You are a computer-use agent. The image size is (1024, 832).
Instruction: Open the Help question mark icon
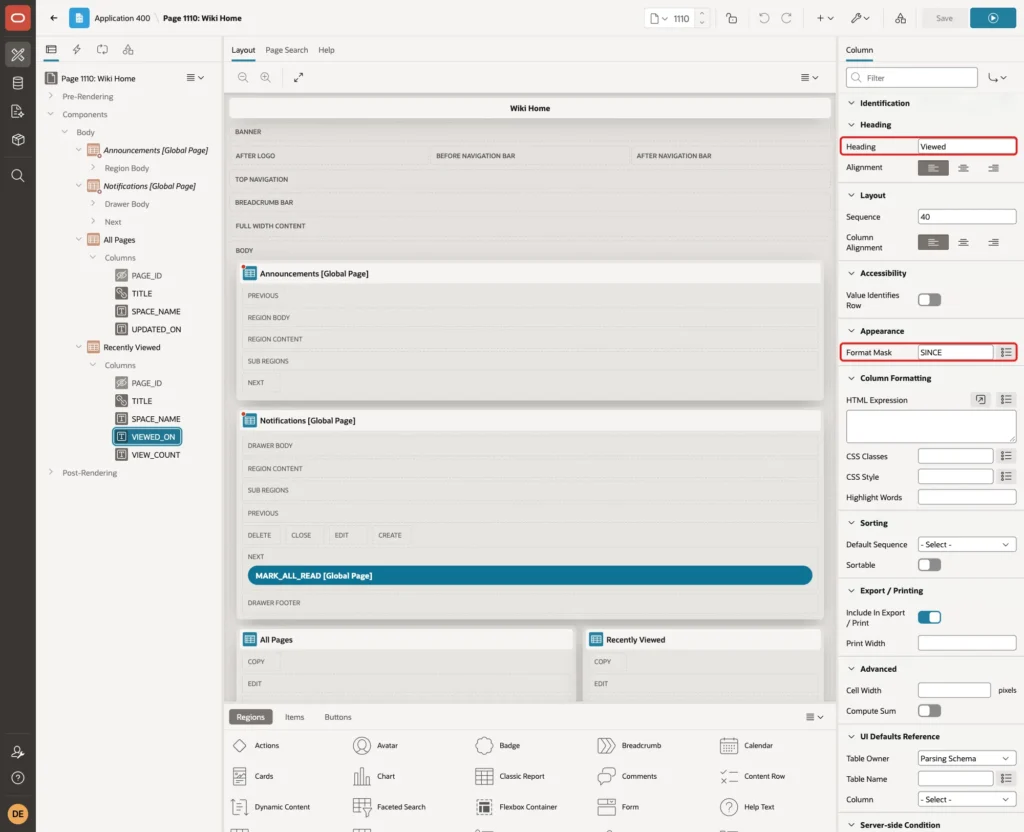18,778
